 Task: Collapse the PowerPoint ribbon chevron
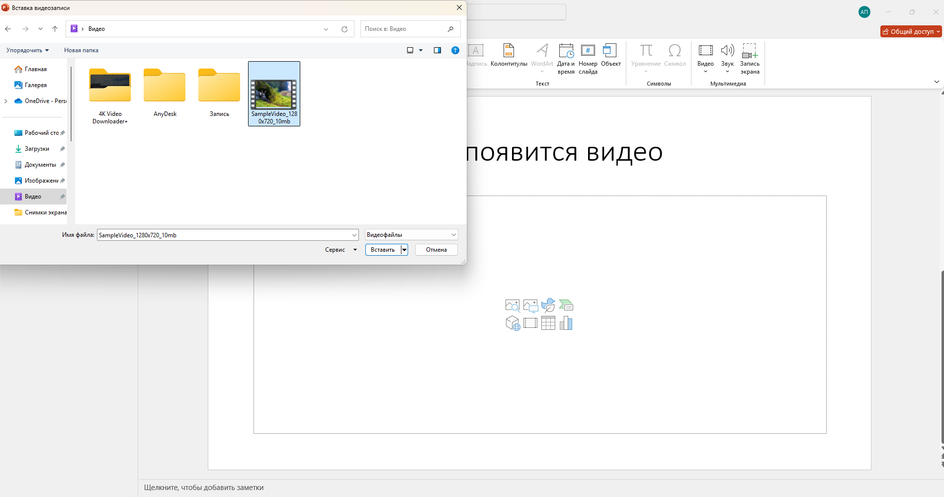tap(936, 82)
